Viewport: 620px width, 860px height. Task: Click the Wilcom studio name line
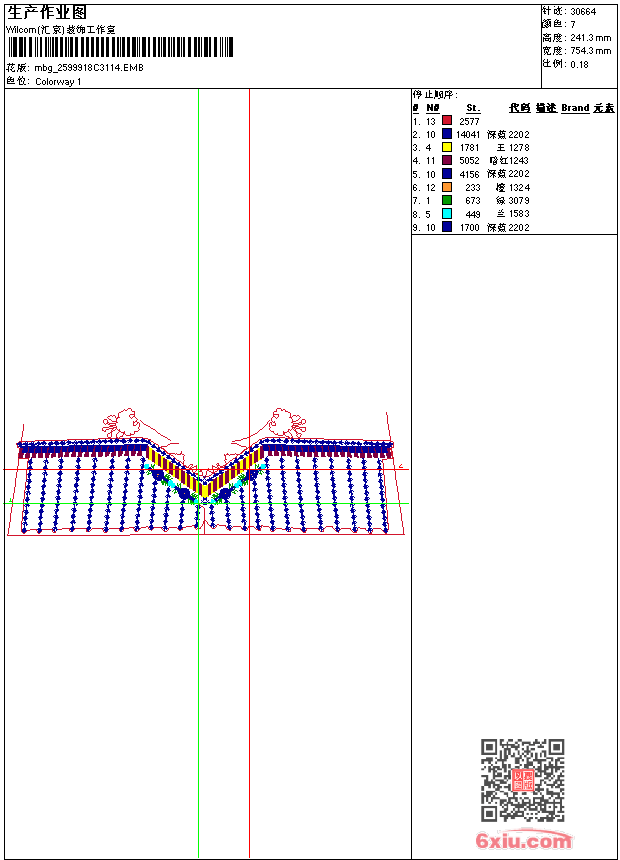tap(61, 30)
